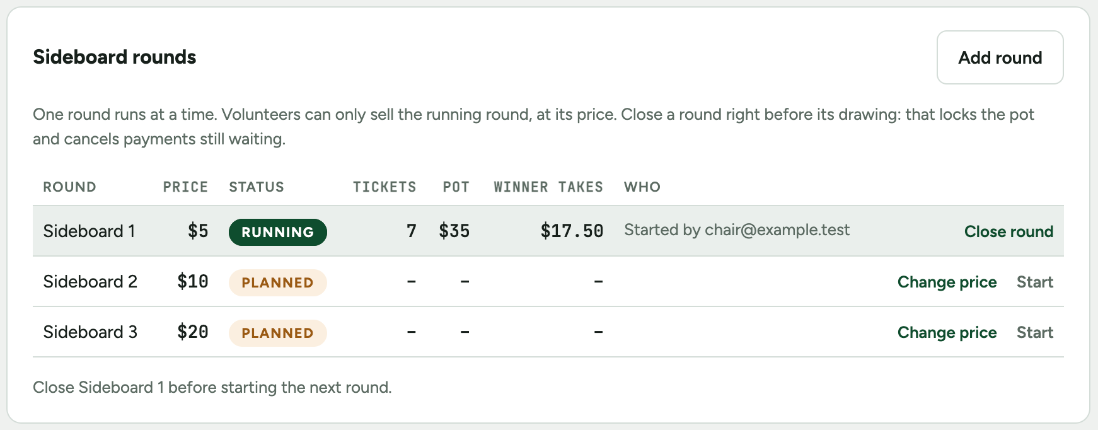The height and width of the screenshot is (430, 1098).
Task: Click the STATUS column header
Action: point(256,187)
